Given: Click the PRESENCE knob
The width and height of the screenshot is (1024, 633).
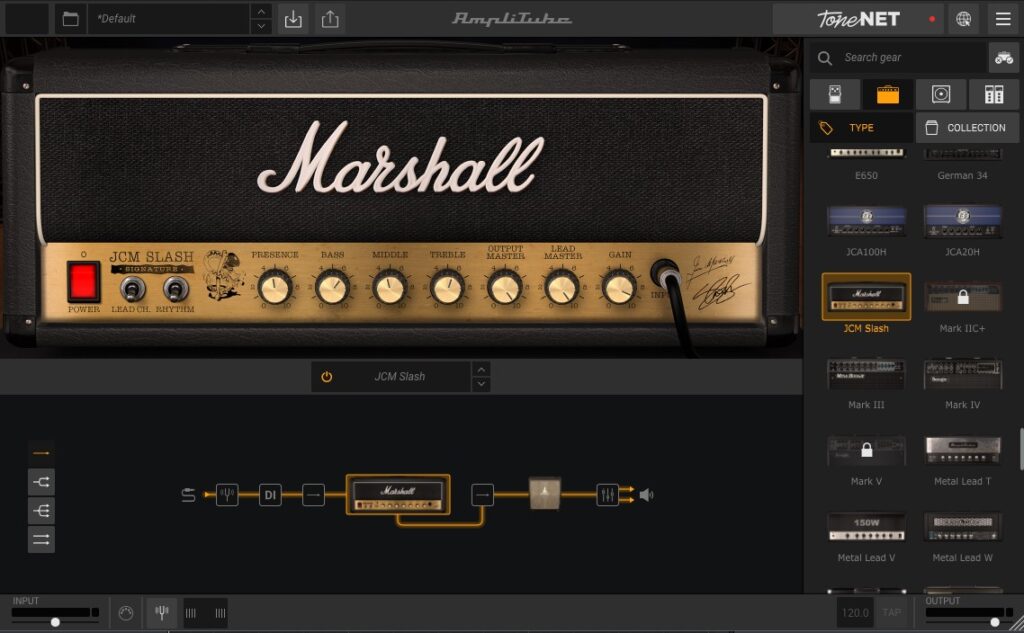Looking at the screenshot, I should tap(274, 288).
